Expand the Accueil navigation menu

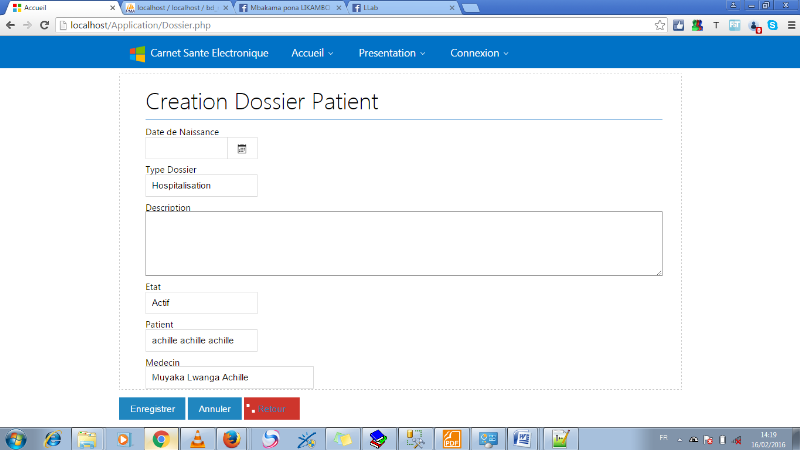tap(312, 53)
